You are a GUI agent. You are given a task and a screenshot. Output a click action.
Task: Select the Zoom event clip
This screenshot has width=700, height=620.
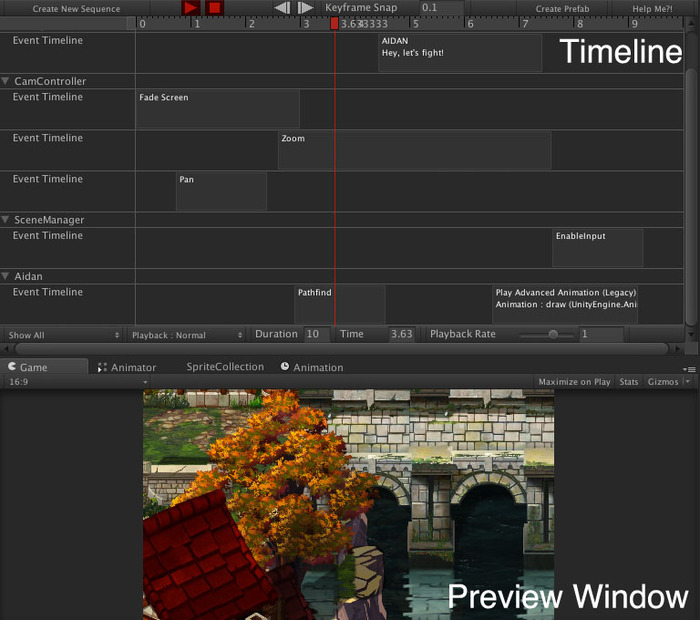click(414, 150)
